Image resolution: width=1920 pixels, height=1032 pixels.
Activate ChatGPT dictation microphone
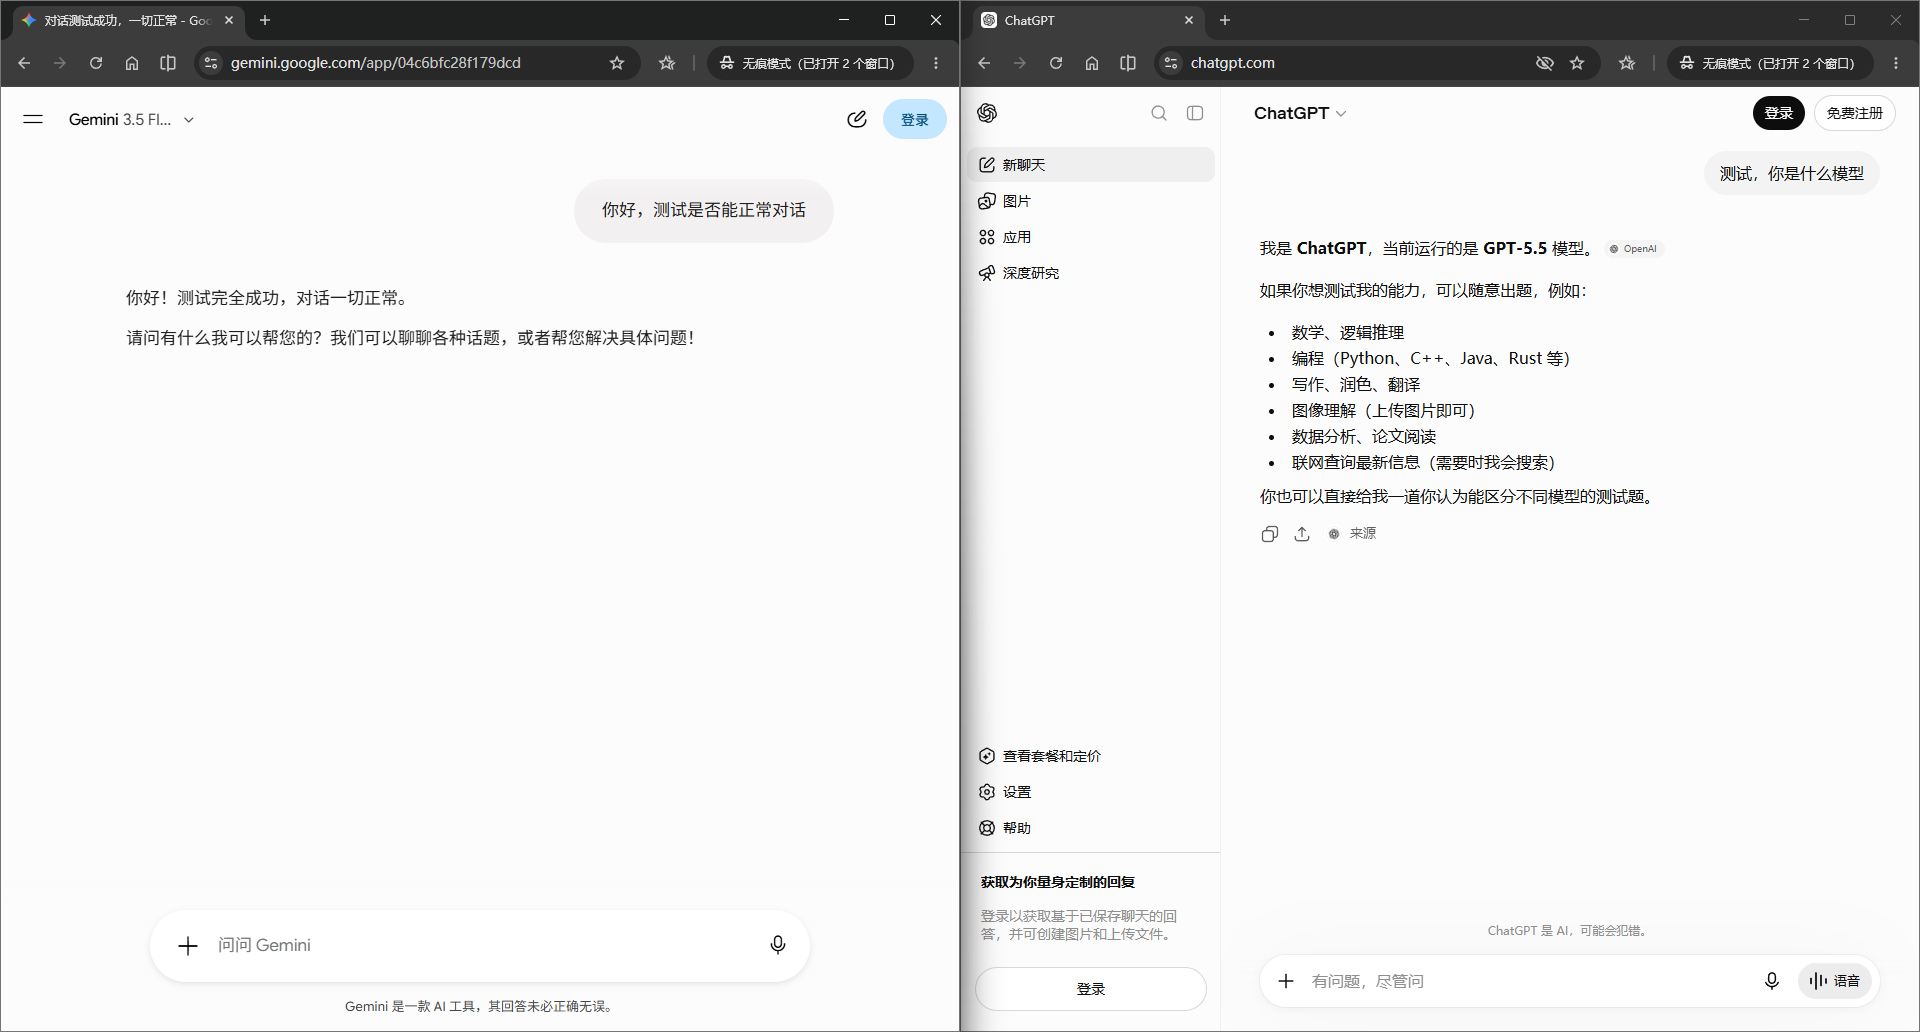(x=1772, y=981)
